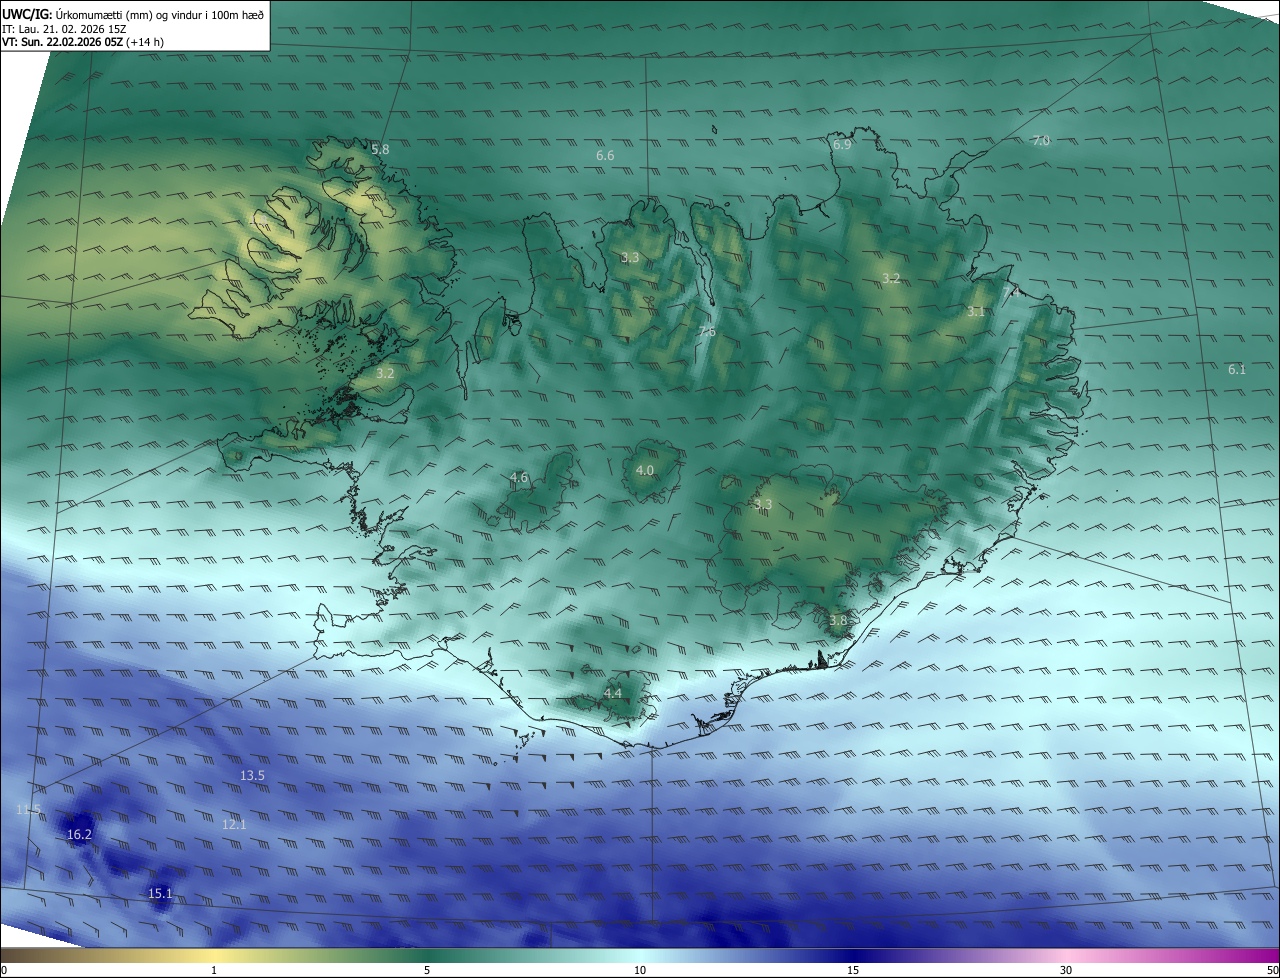Click the 7.6 value label on the map

(707, 332)
